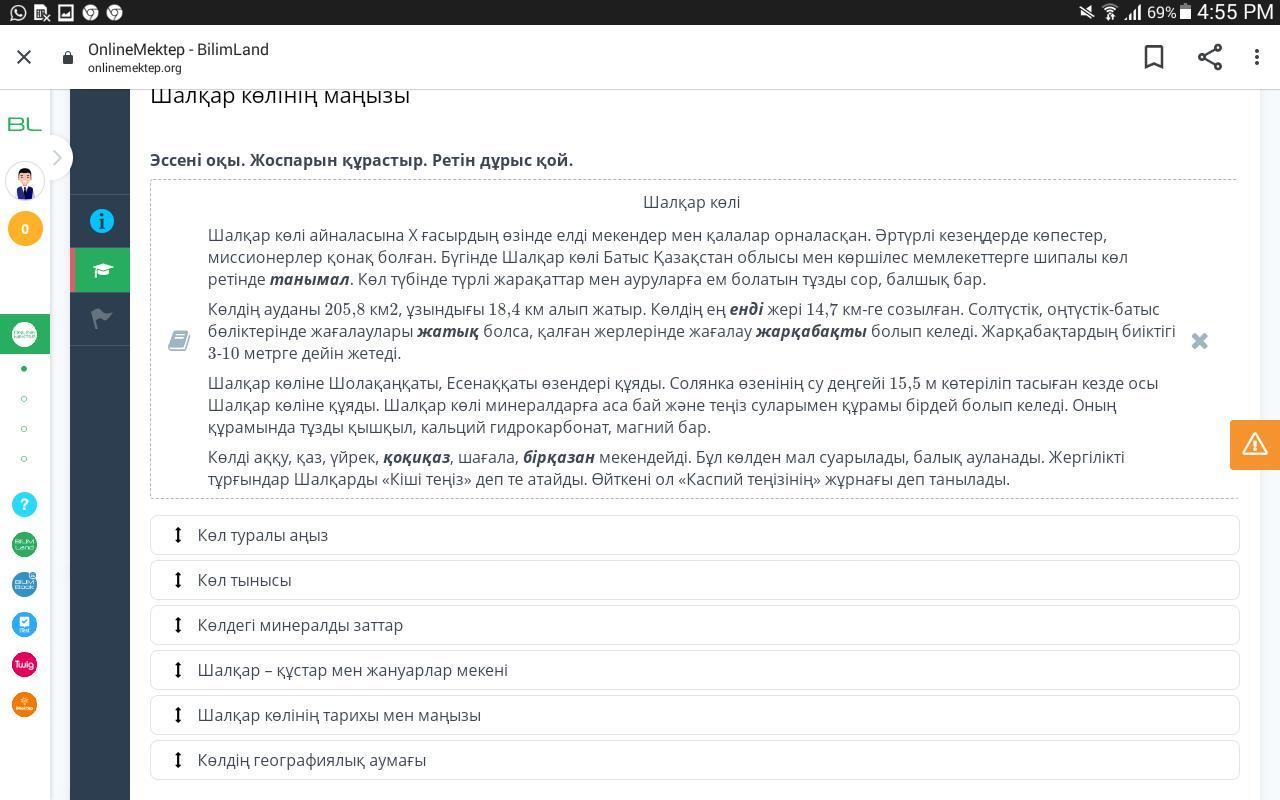This screenshot has height=800, width=1280.
Task: Open WhatsApp notification in status bar
Action: (x=17, y=12)
